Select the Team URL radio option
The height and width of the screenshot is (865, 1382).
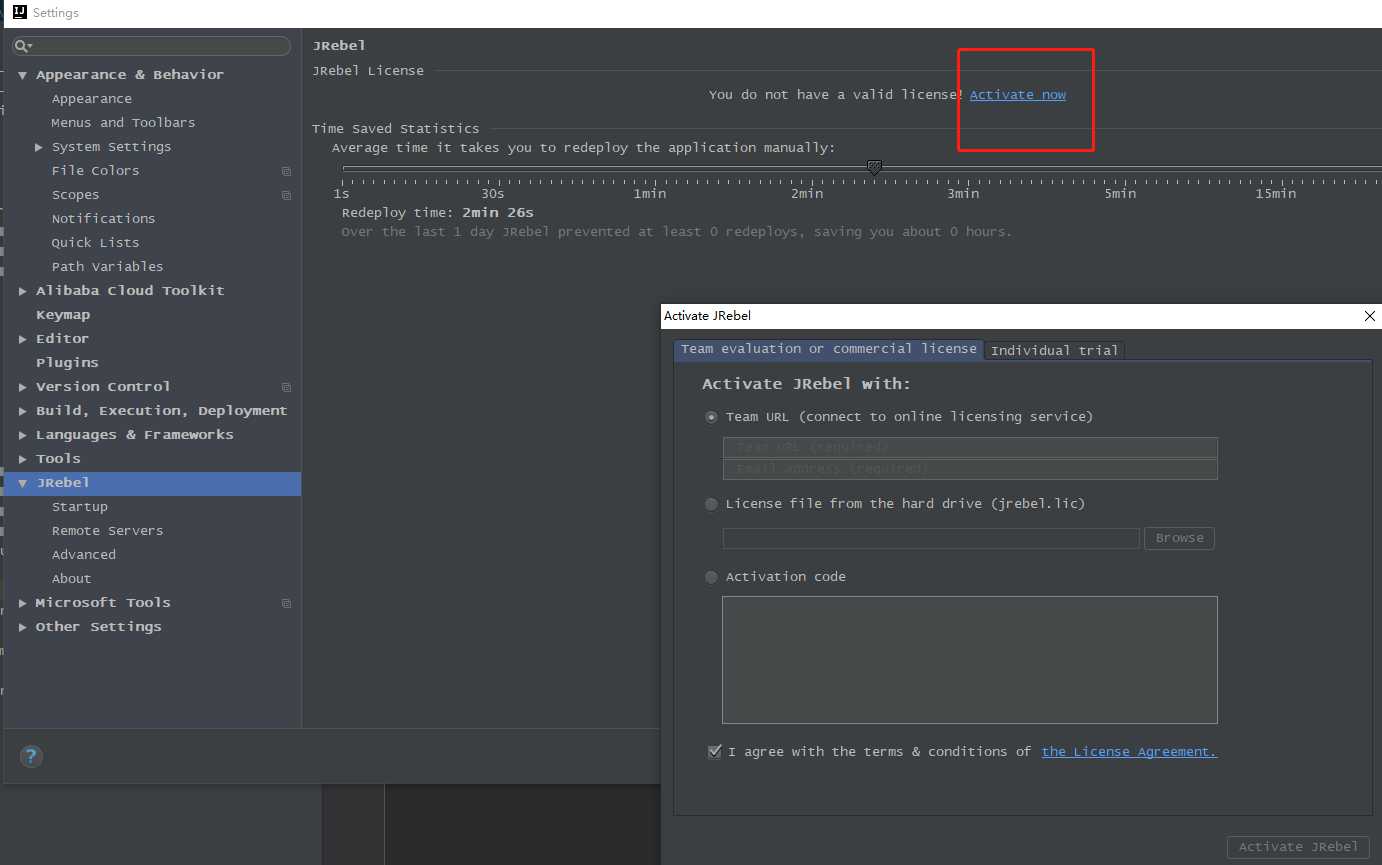(711, 417)
